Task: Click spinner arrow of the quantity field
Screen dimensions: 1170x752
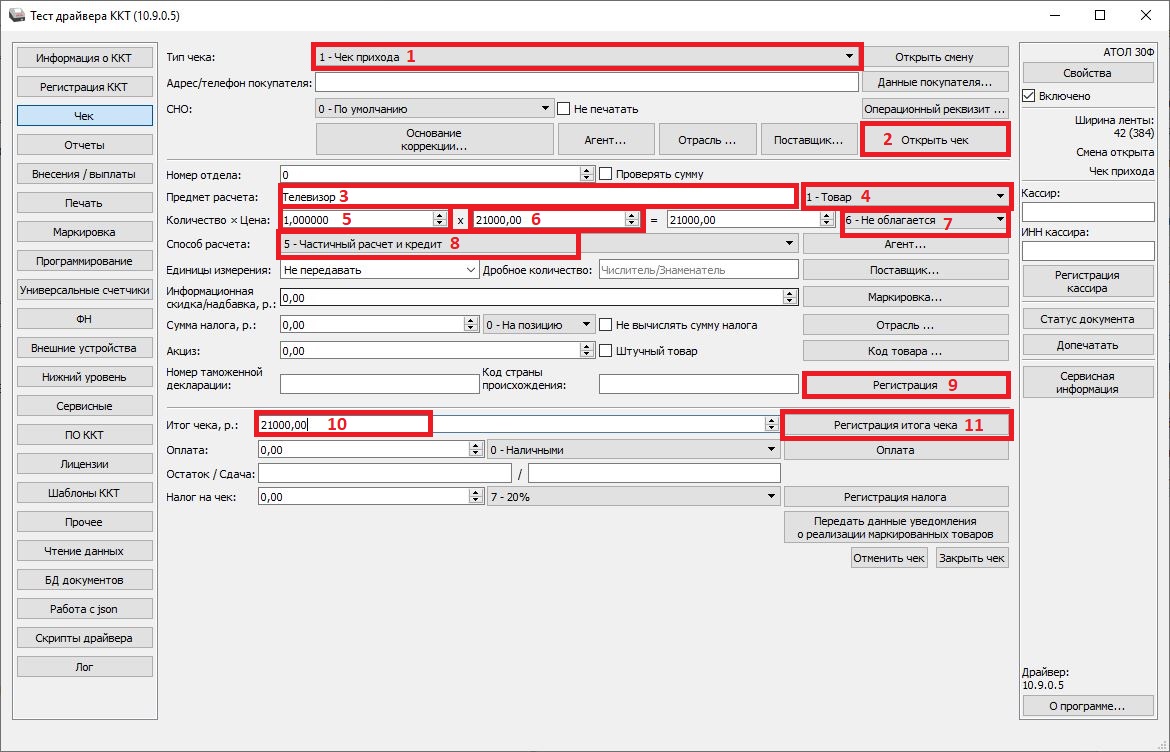Action: tap(439, 219)
